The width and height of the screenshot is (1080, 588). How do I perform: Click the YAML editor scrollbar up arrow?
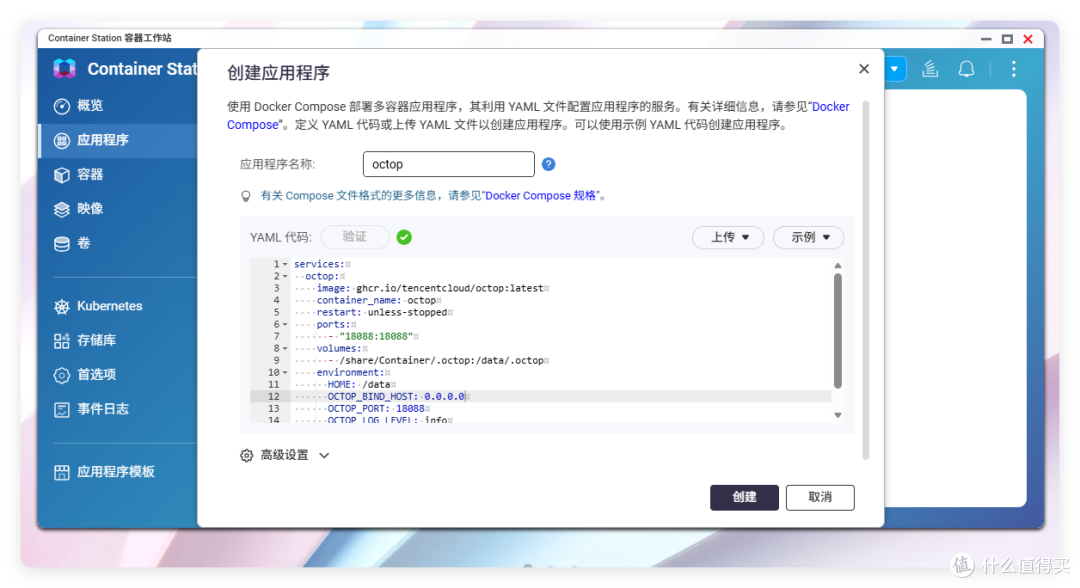pos(838,266)
